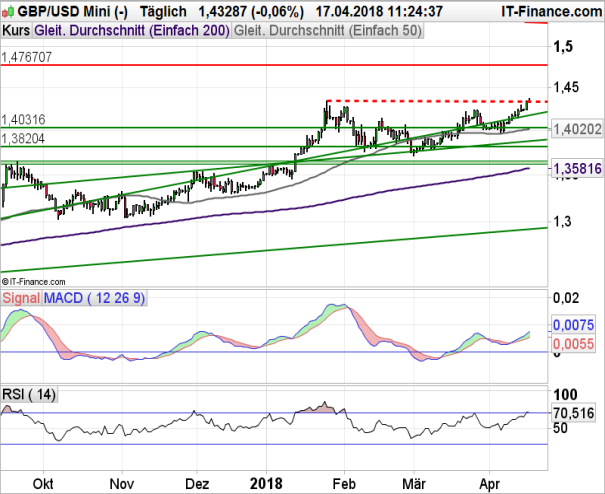Click the 17.04.2018 11:24:37 timestamp

click(x=379, y=12)
